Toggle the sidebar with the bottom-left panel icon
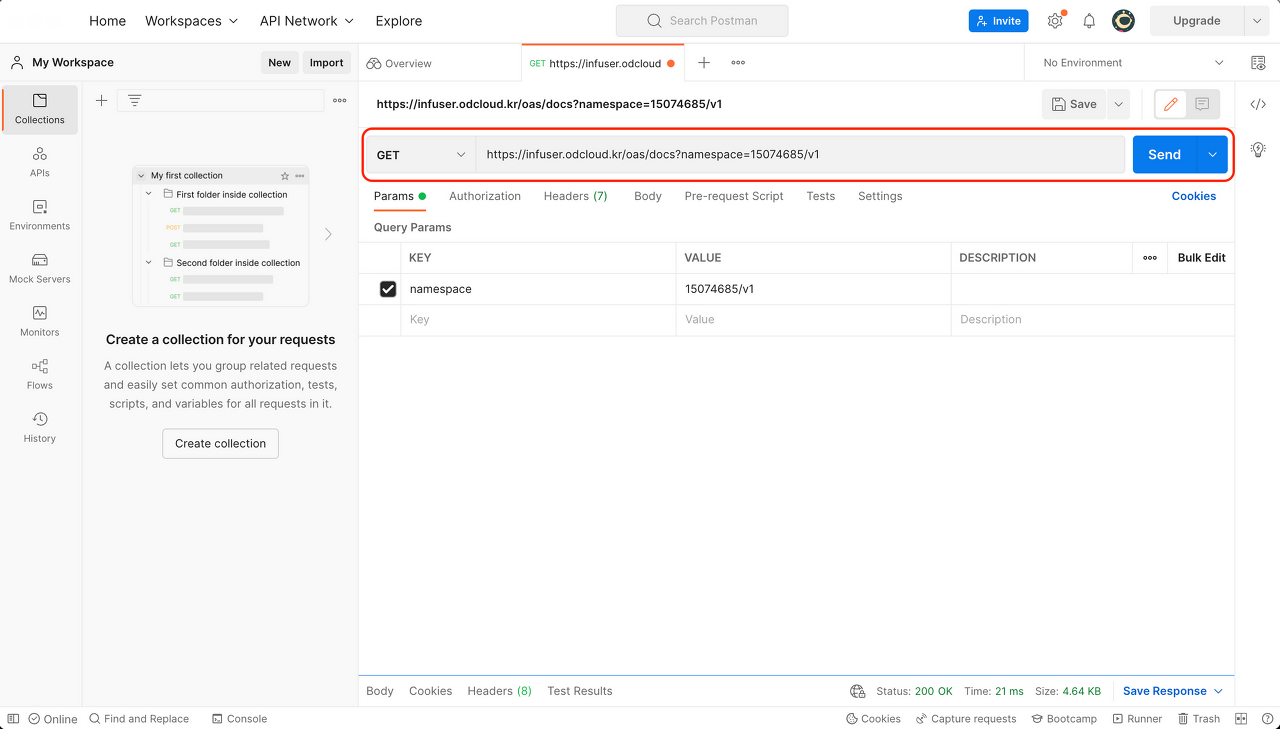This screenshot has width=1280, height=729. [x=14, y=719]
